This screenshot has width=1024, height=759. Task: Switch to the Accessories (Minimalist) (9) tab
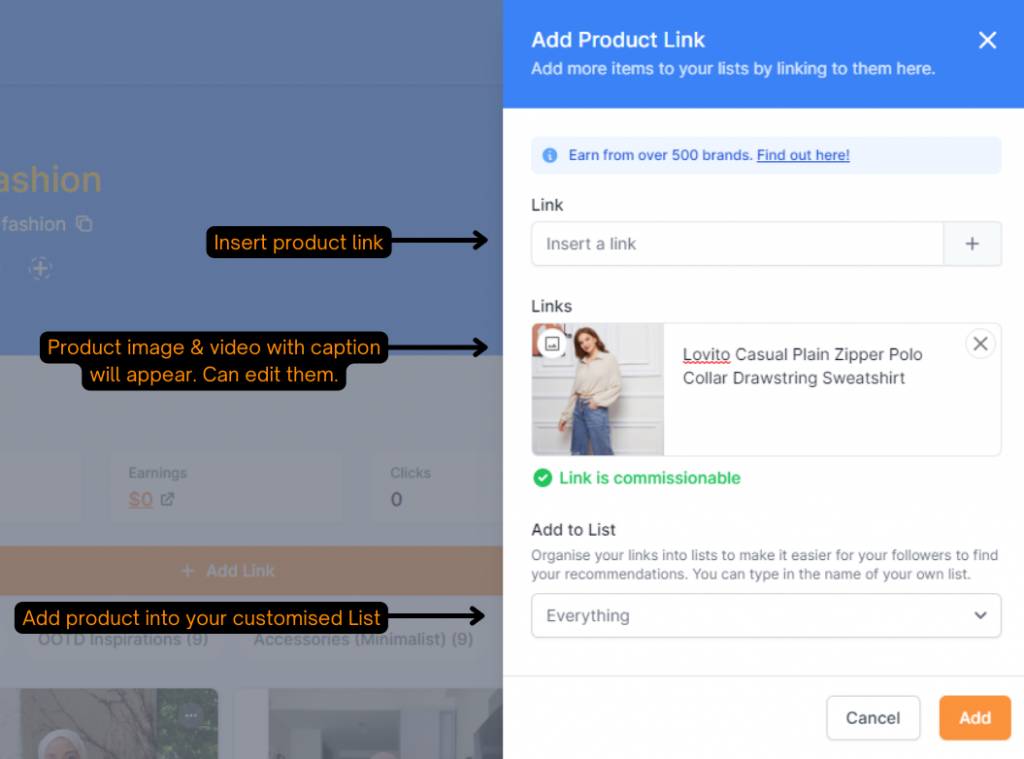[x=363, y=639]
